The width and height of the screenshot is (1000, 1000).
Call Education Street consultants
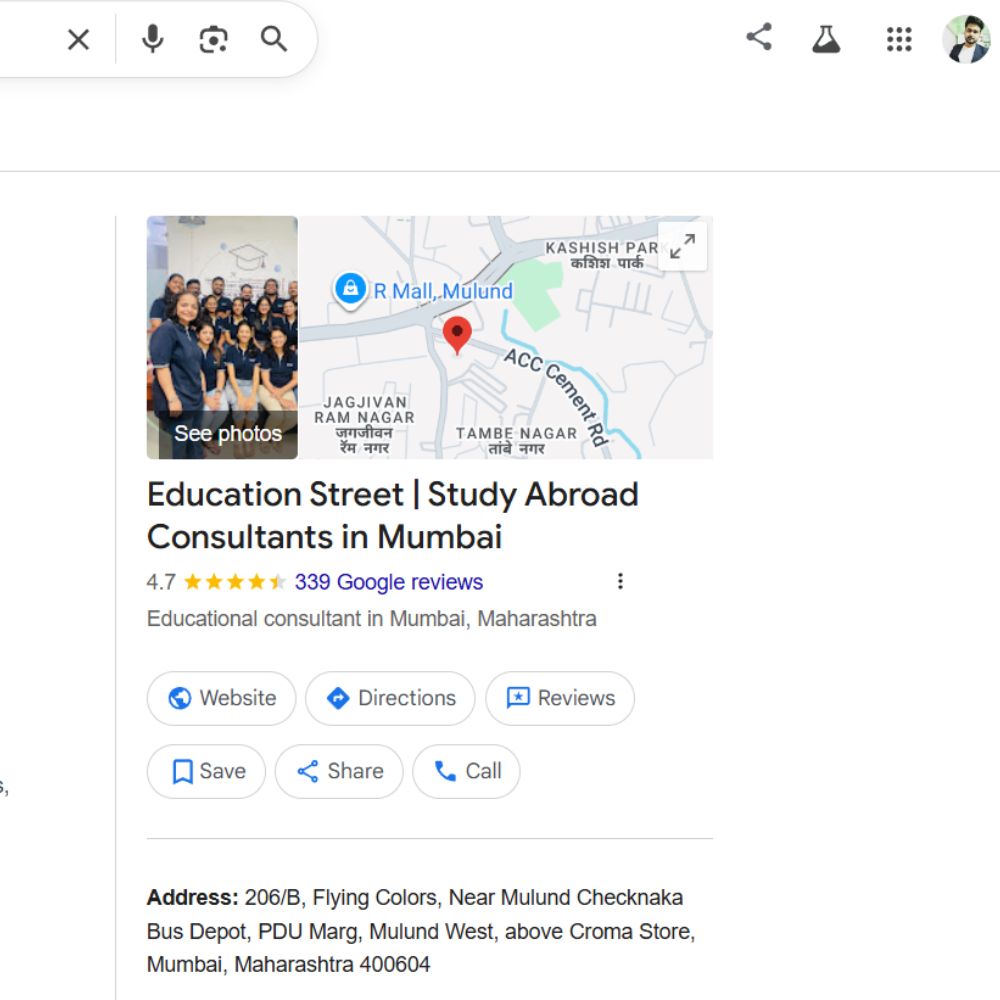[x=466, y=771]
